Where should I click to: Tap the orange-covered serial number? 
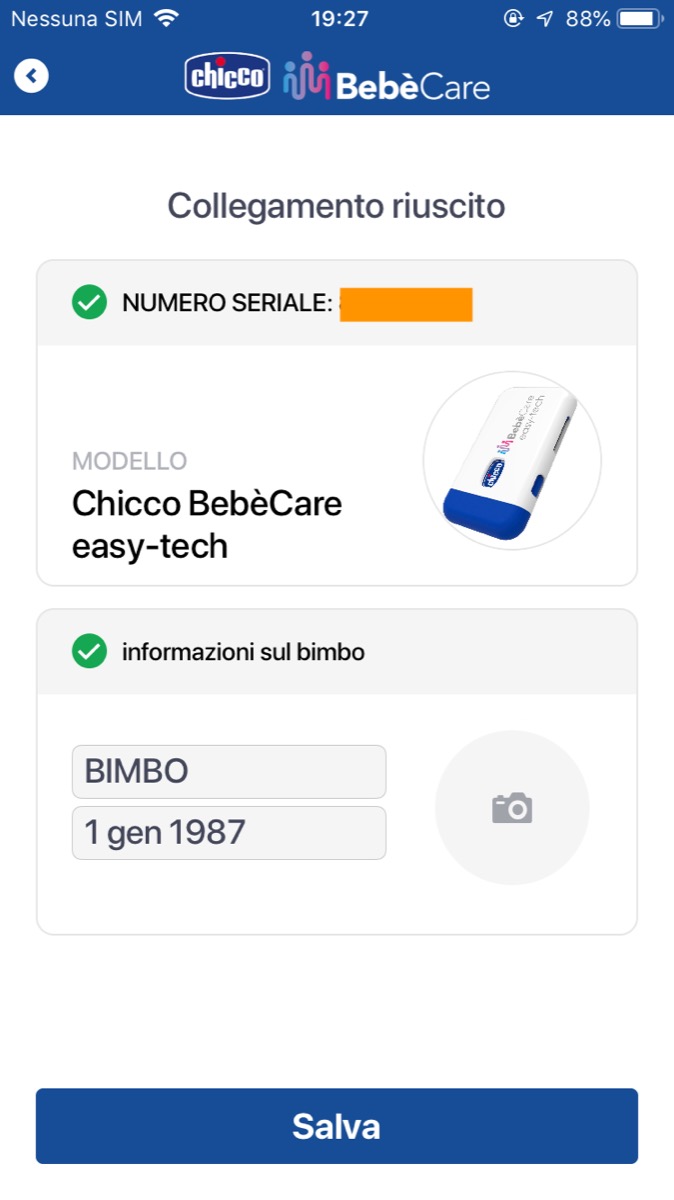(405, 304)
